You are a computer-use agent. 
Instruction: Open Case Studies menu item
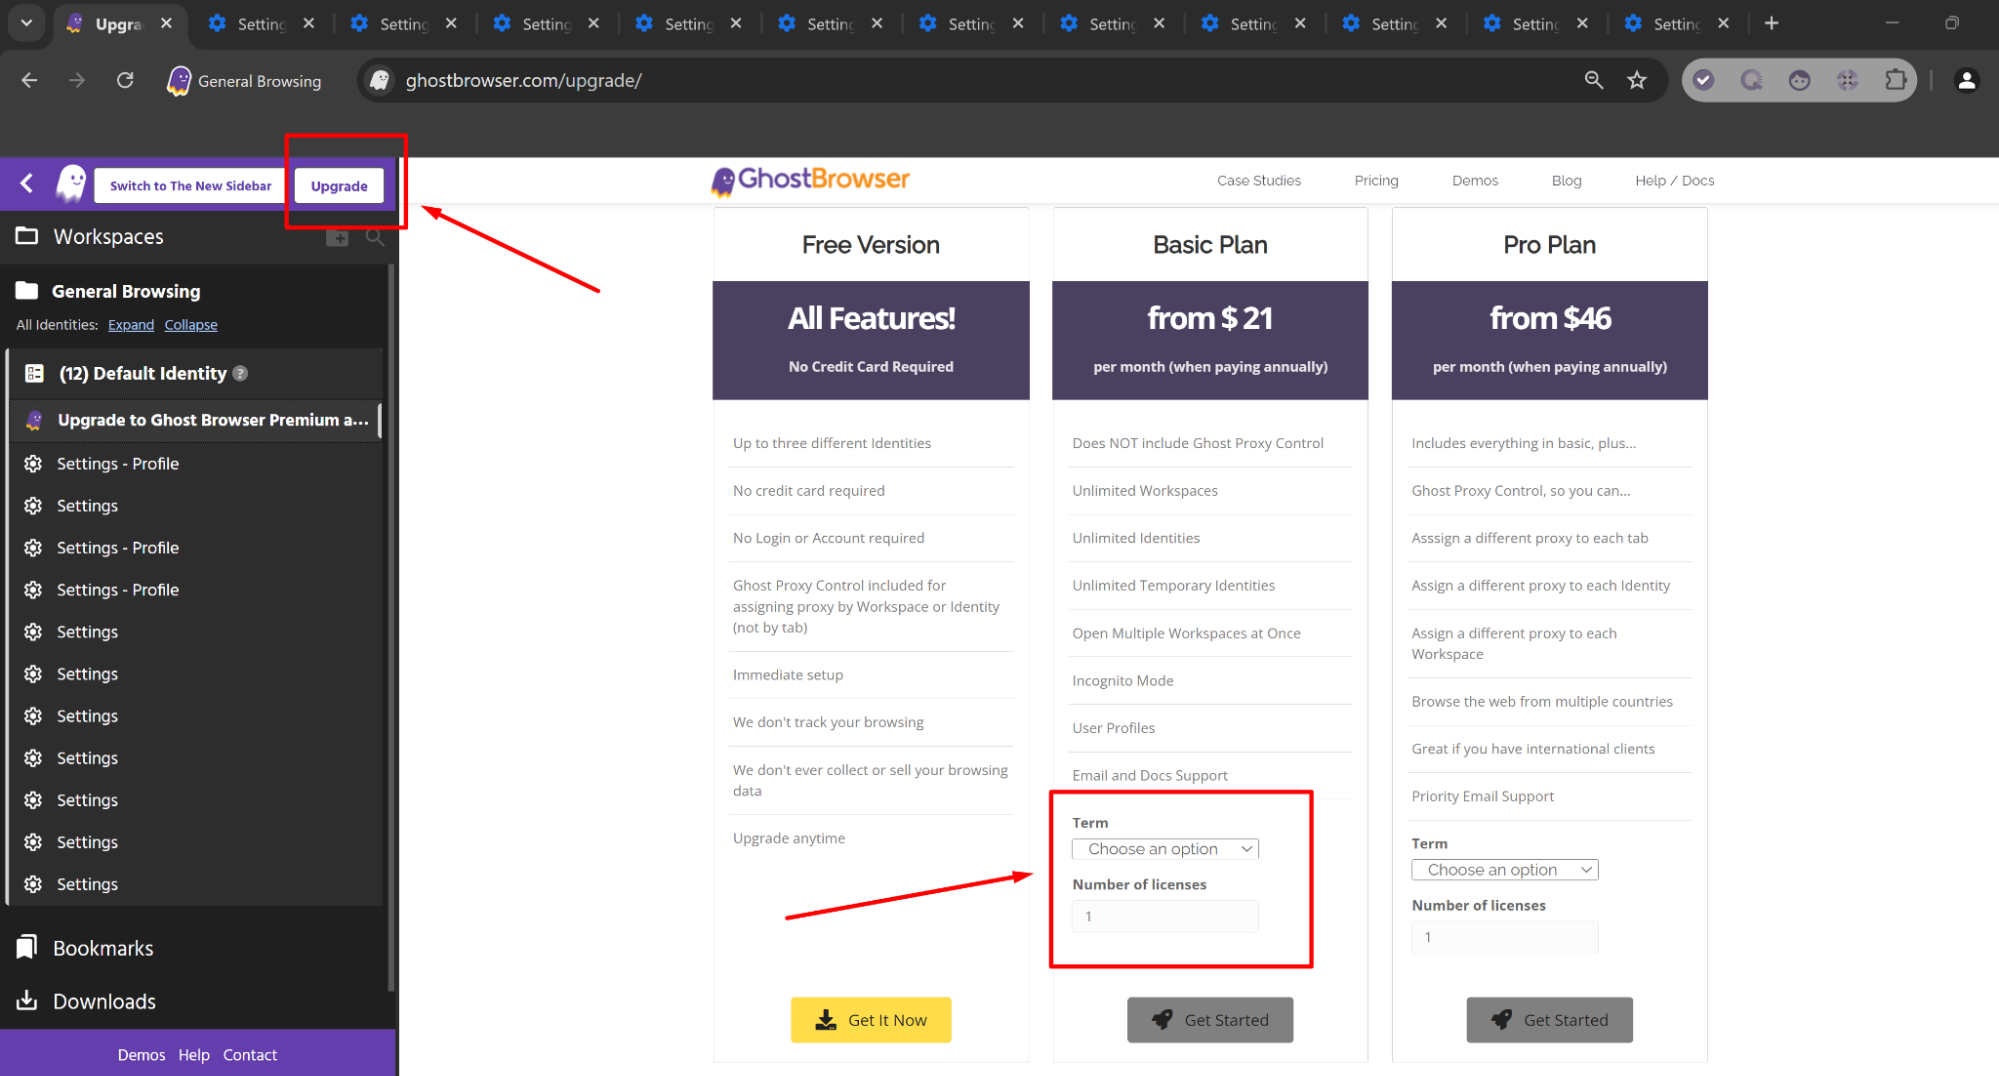click(1258, 181)
